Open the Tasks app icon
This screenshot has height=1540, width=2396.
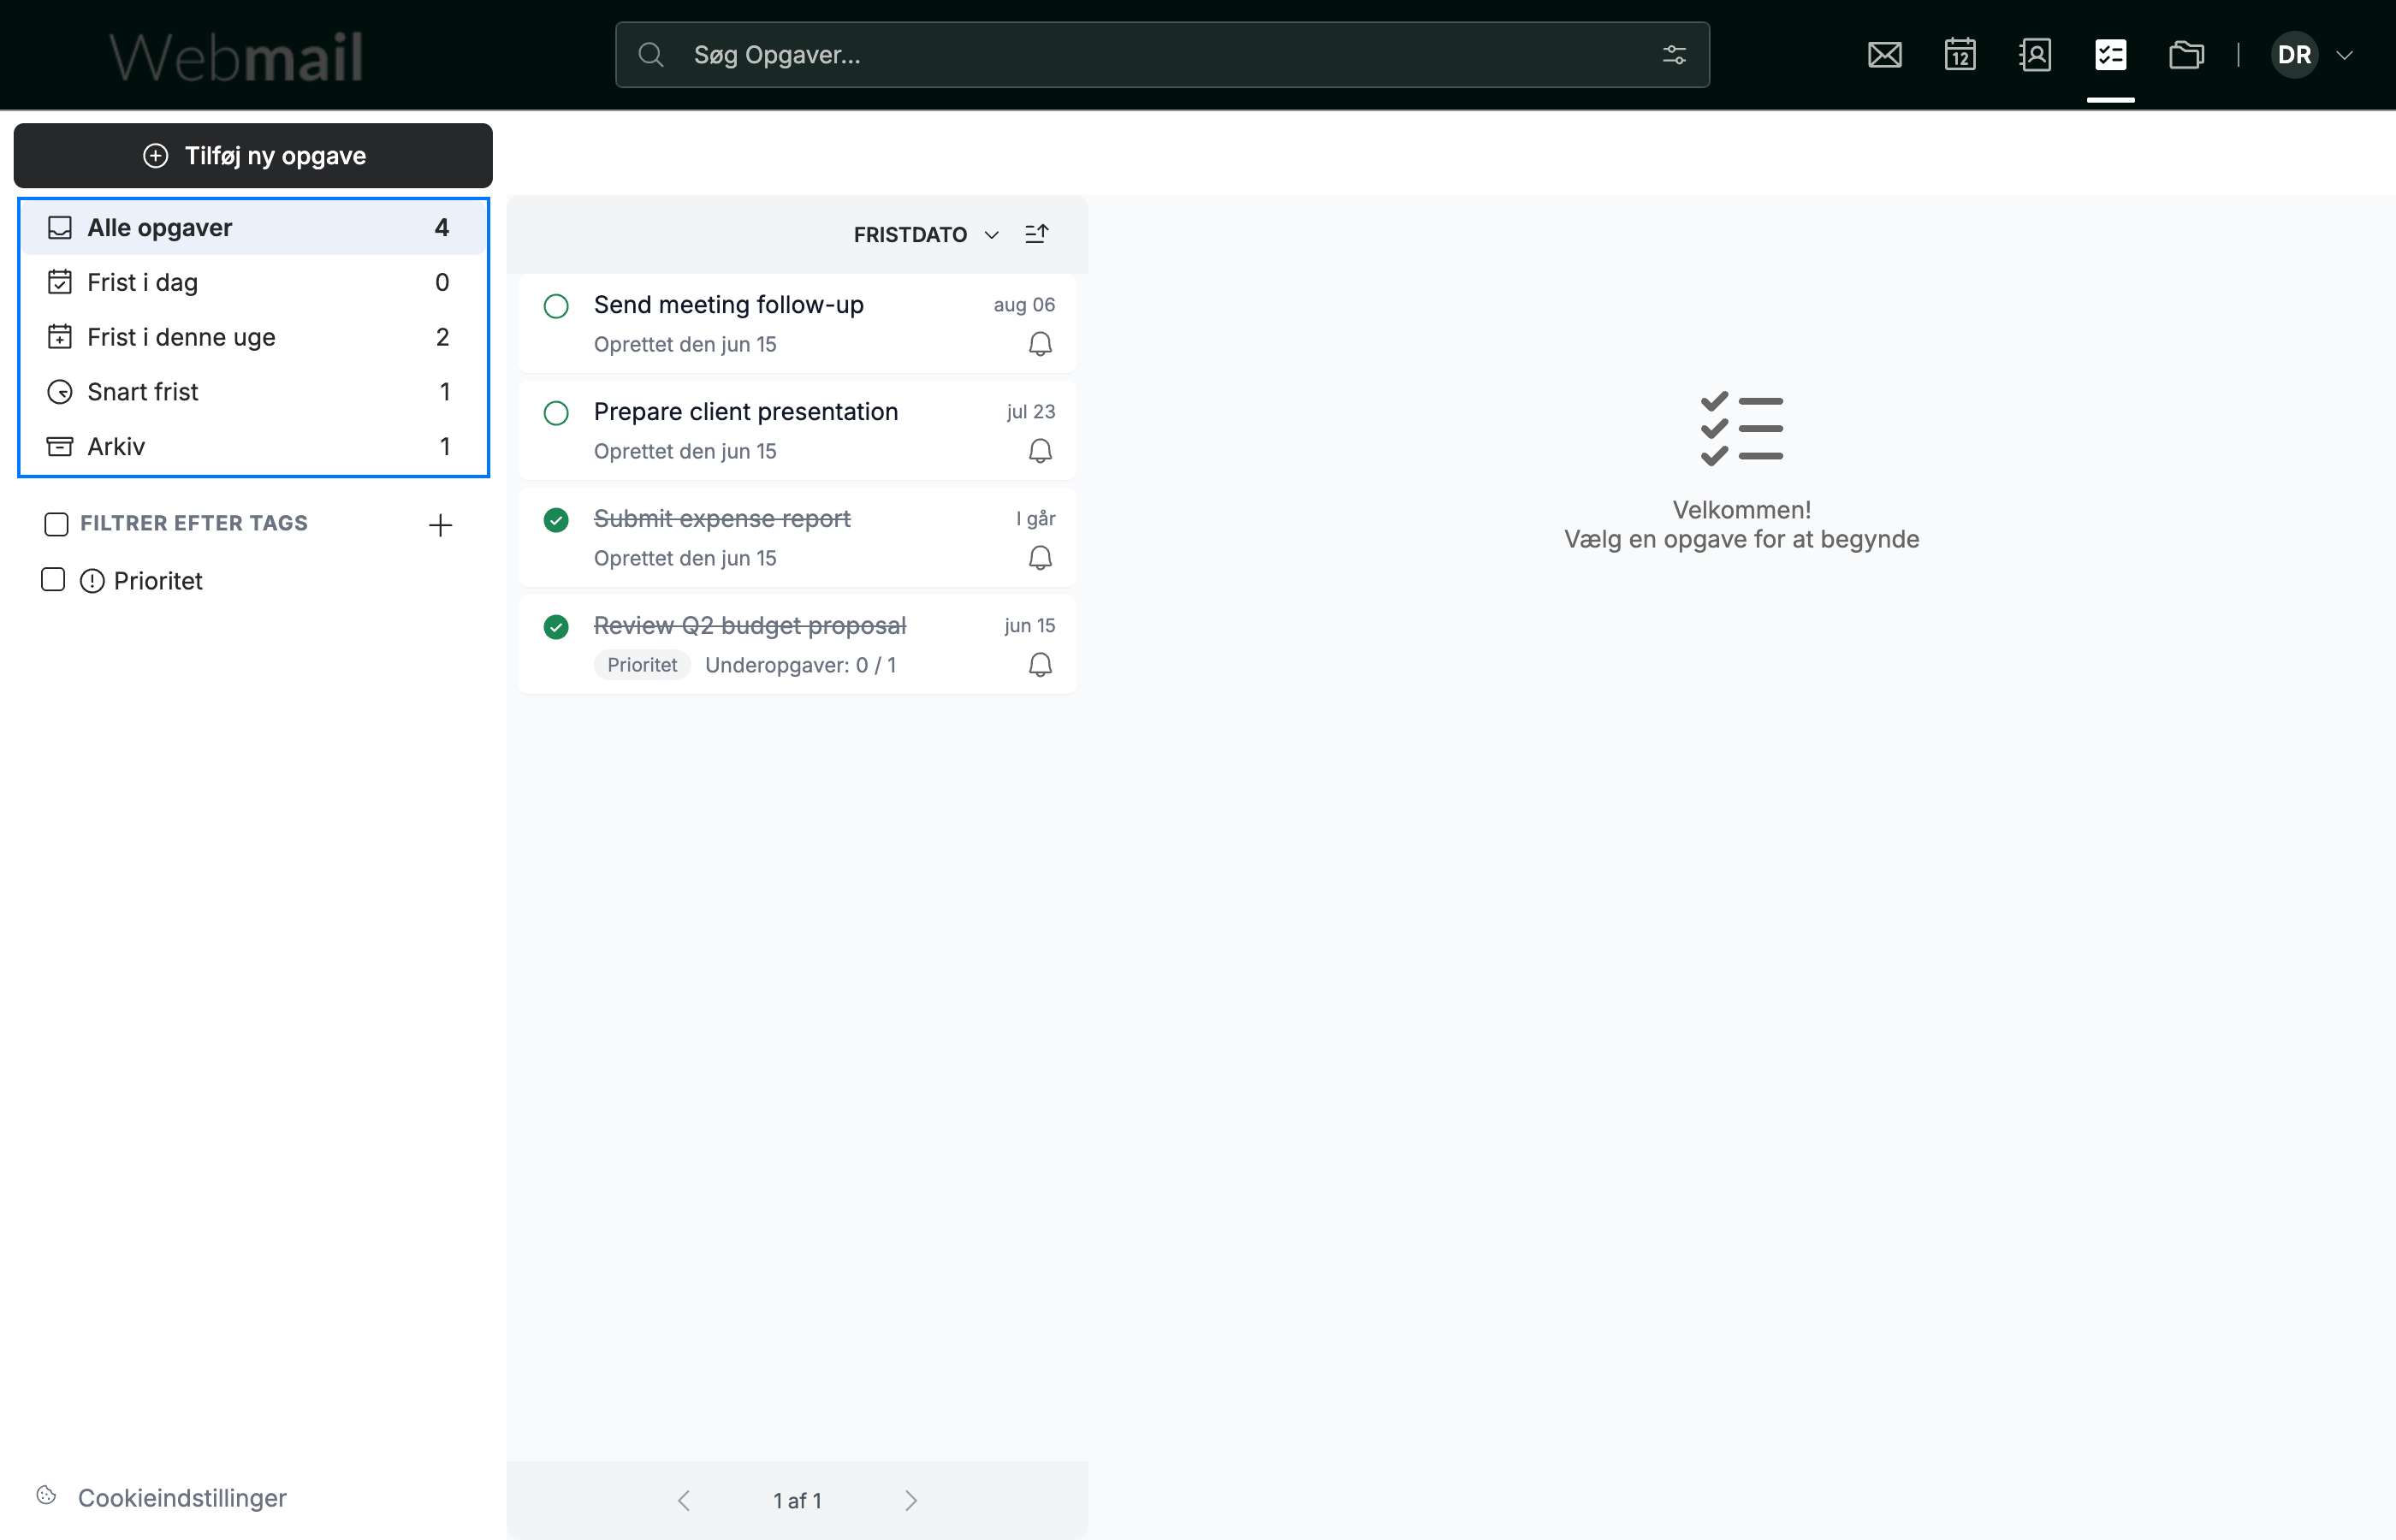[x=2110, y=55]
